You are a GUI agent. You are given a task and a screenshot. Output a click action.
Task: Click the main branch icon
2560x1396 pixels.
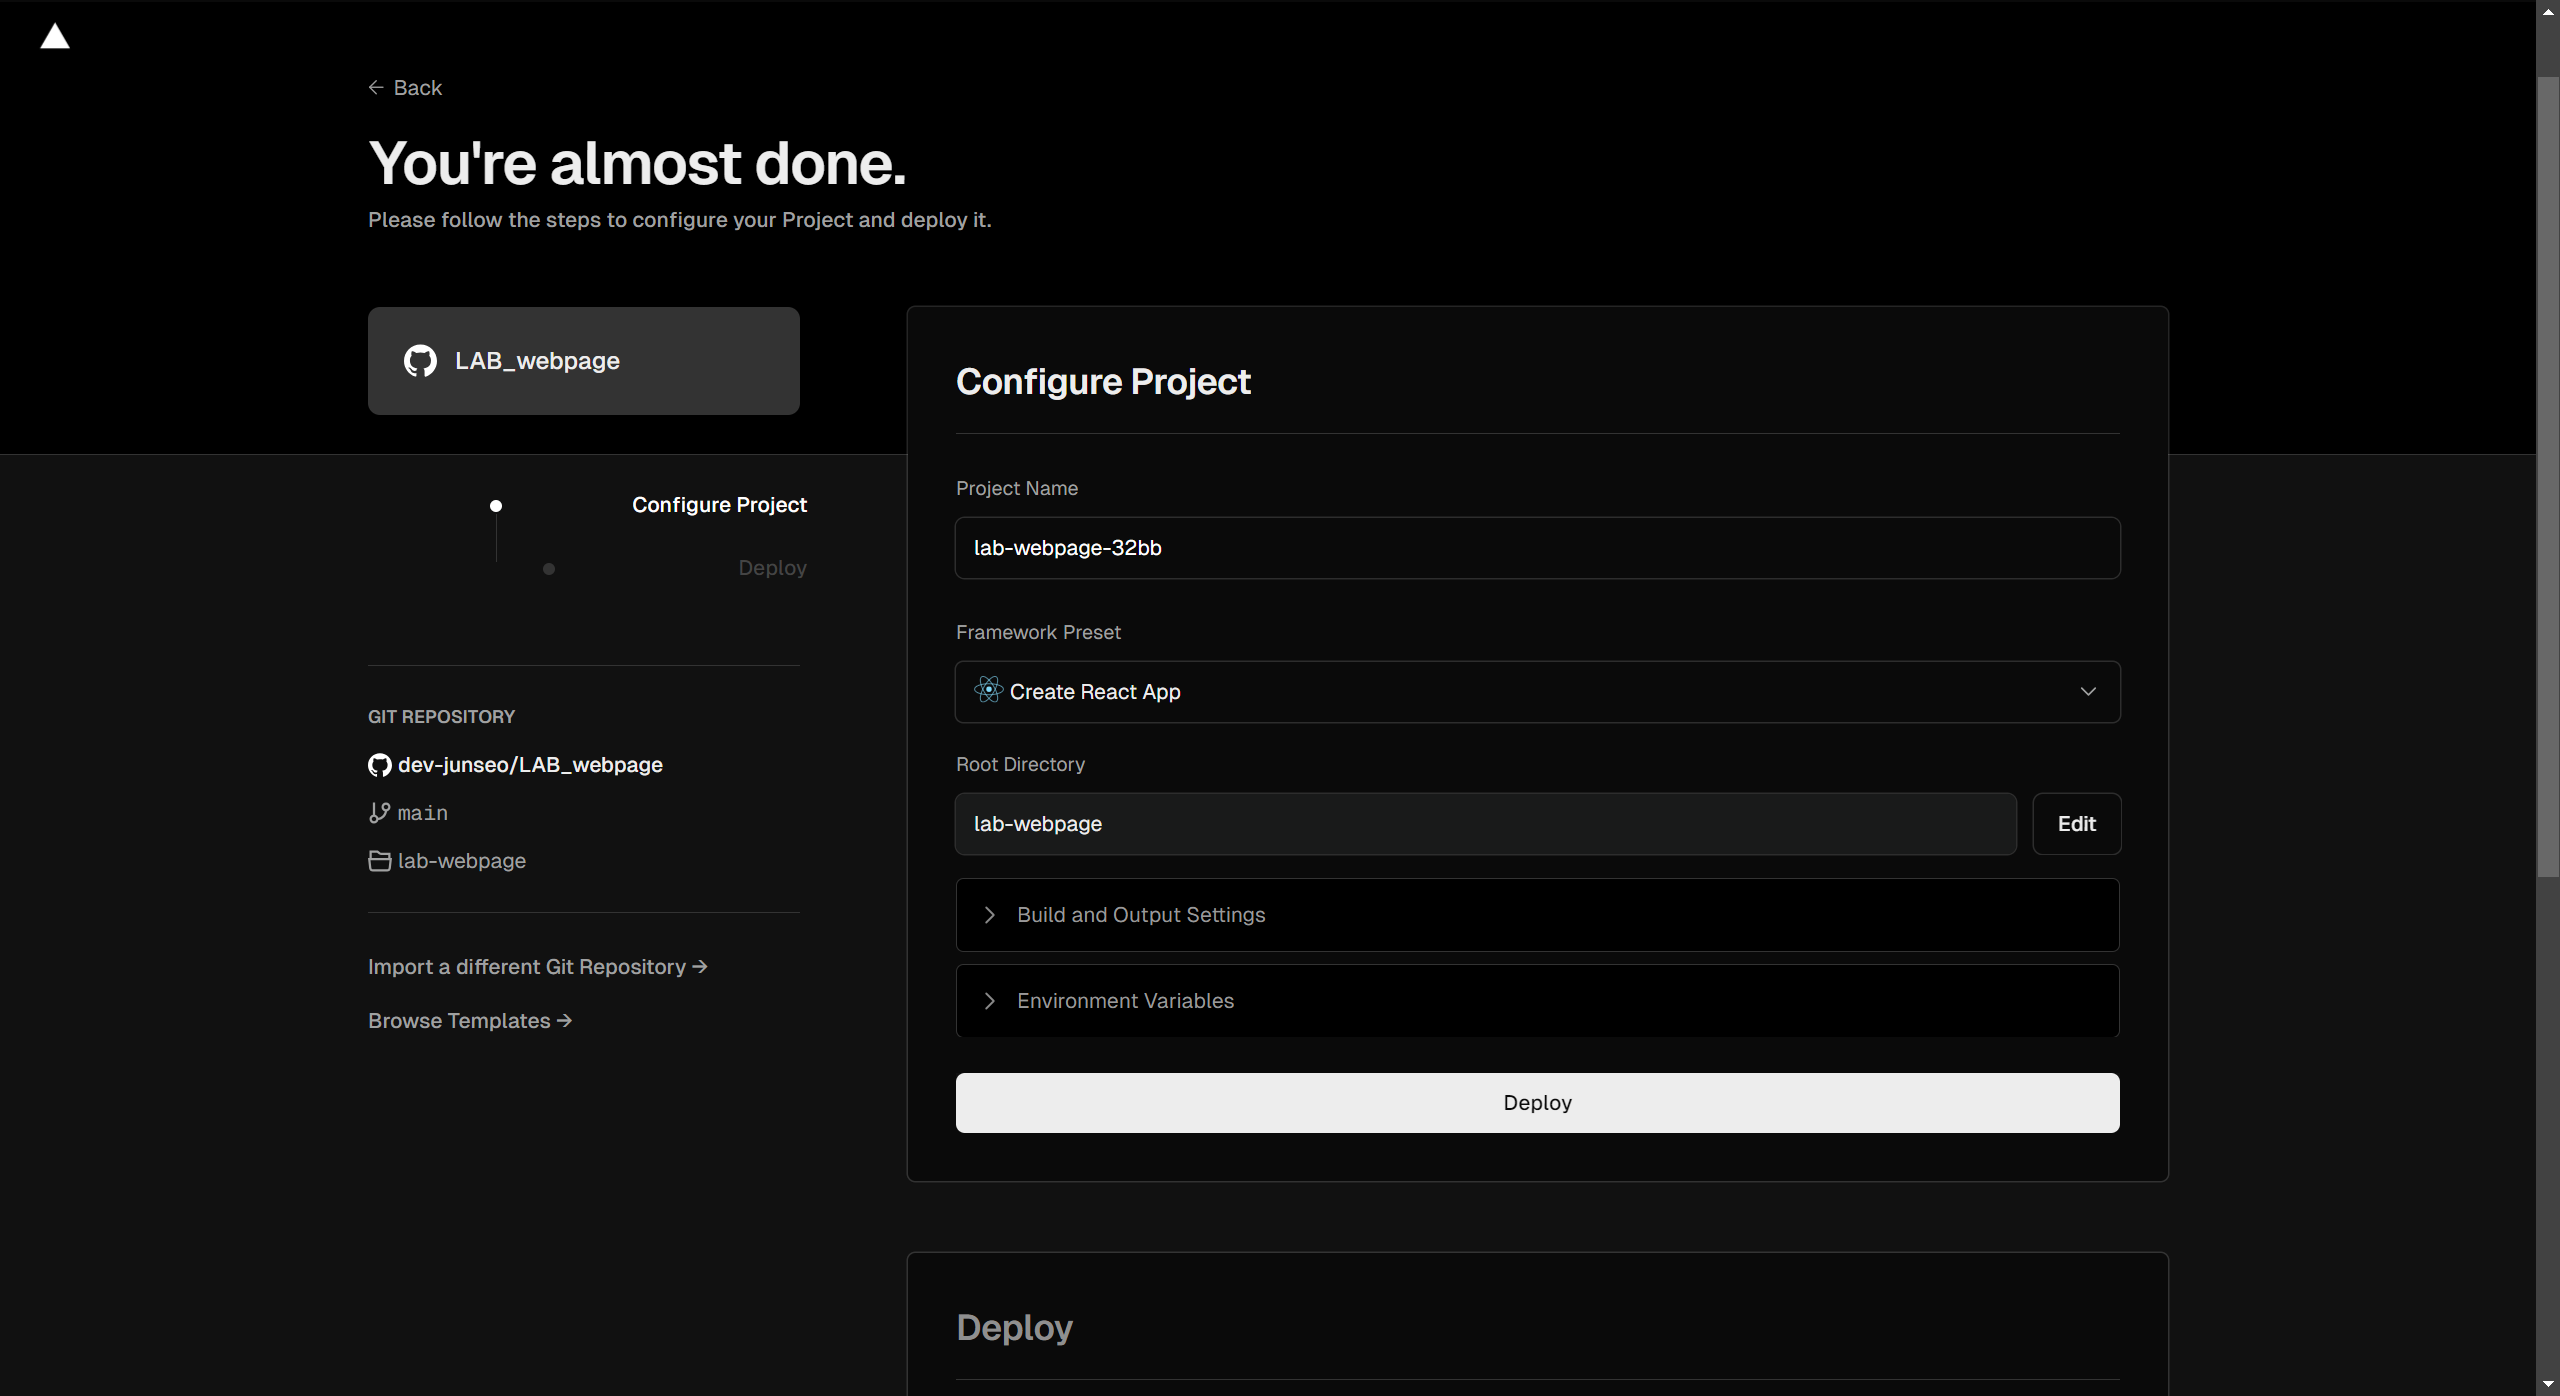click(379, 813)
